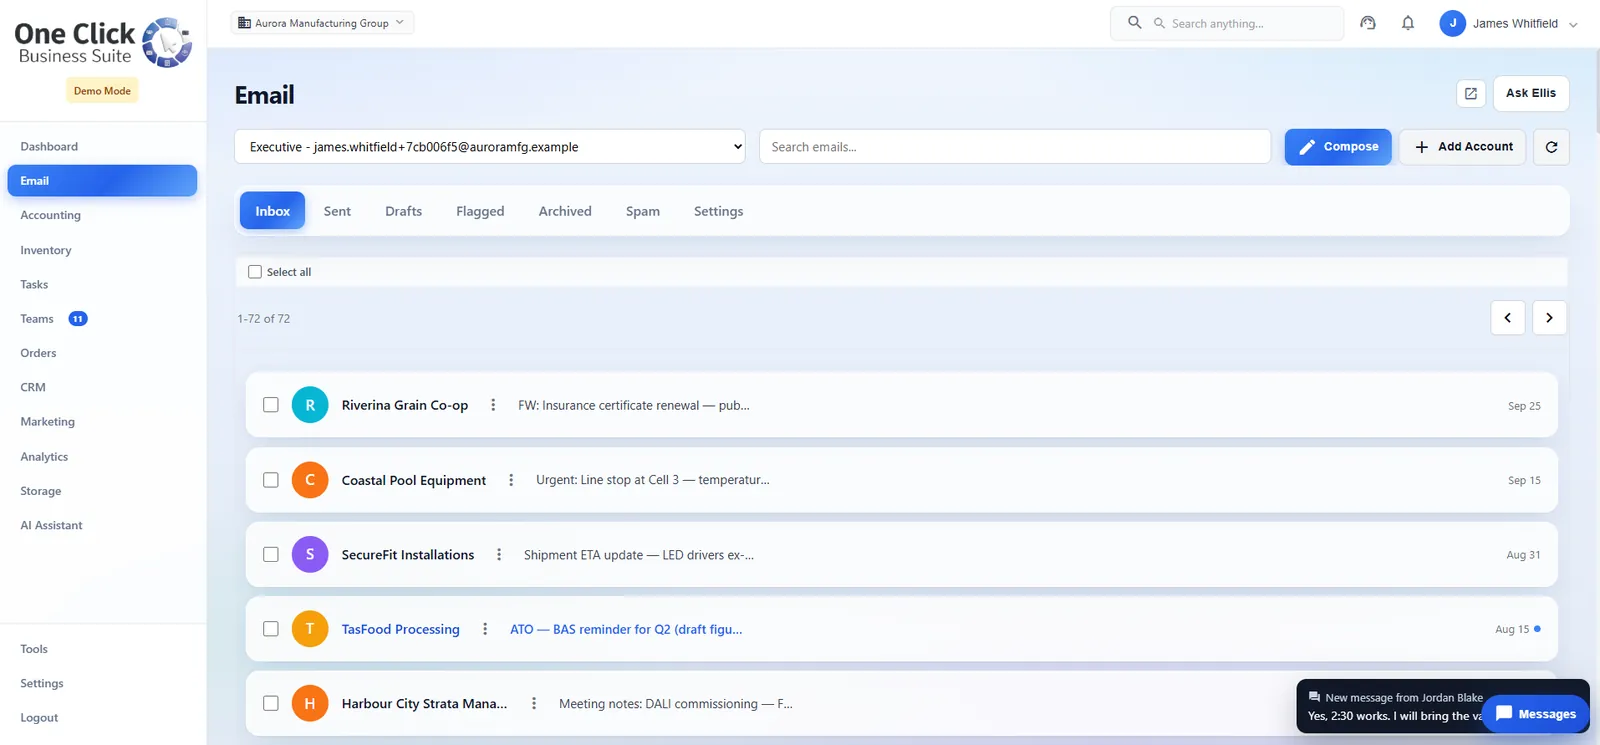The width and height of the screenshot is (1600, 745).
Task: Click the Search emails field
Action: pos(1015,147)
